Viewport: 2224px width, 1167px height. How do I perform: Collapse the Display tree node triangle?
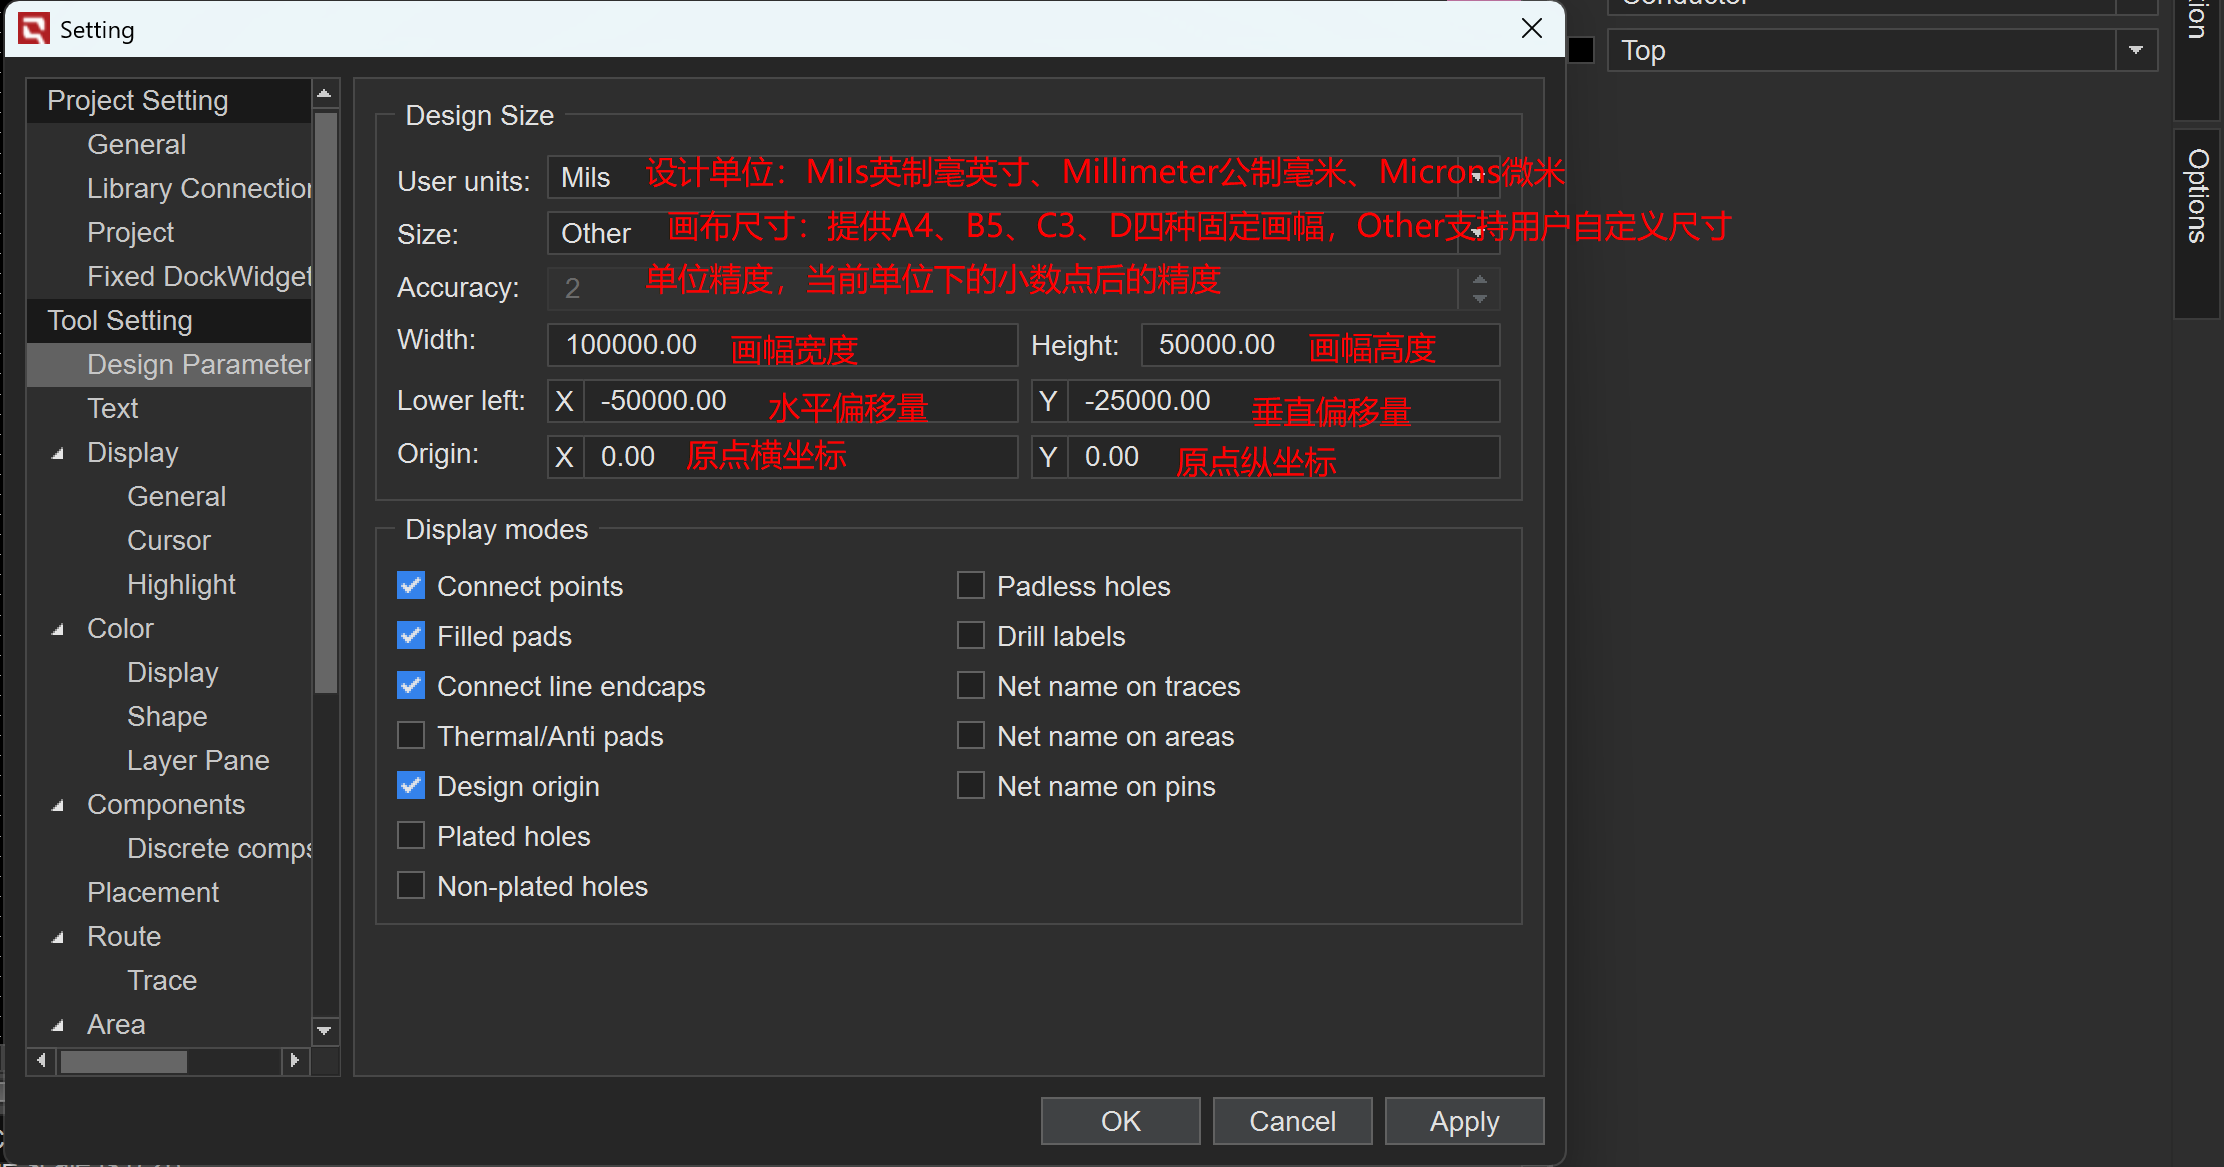58,453
